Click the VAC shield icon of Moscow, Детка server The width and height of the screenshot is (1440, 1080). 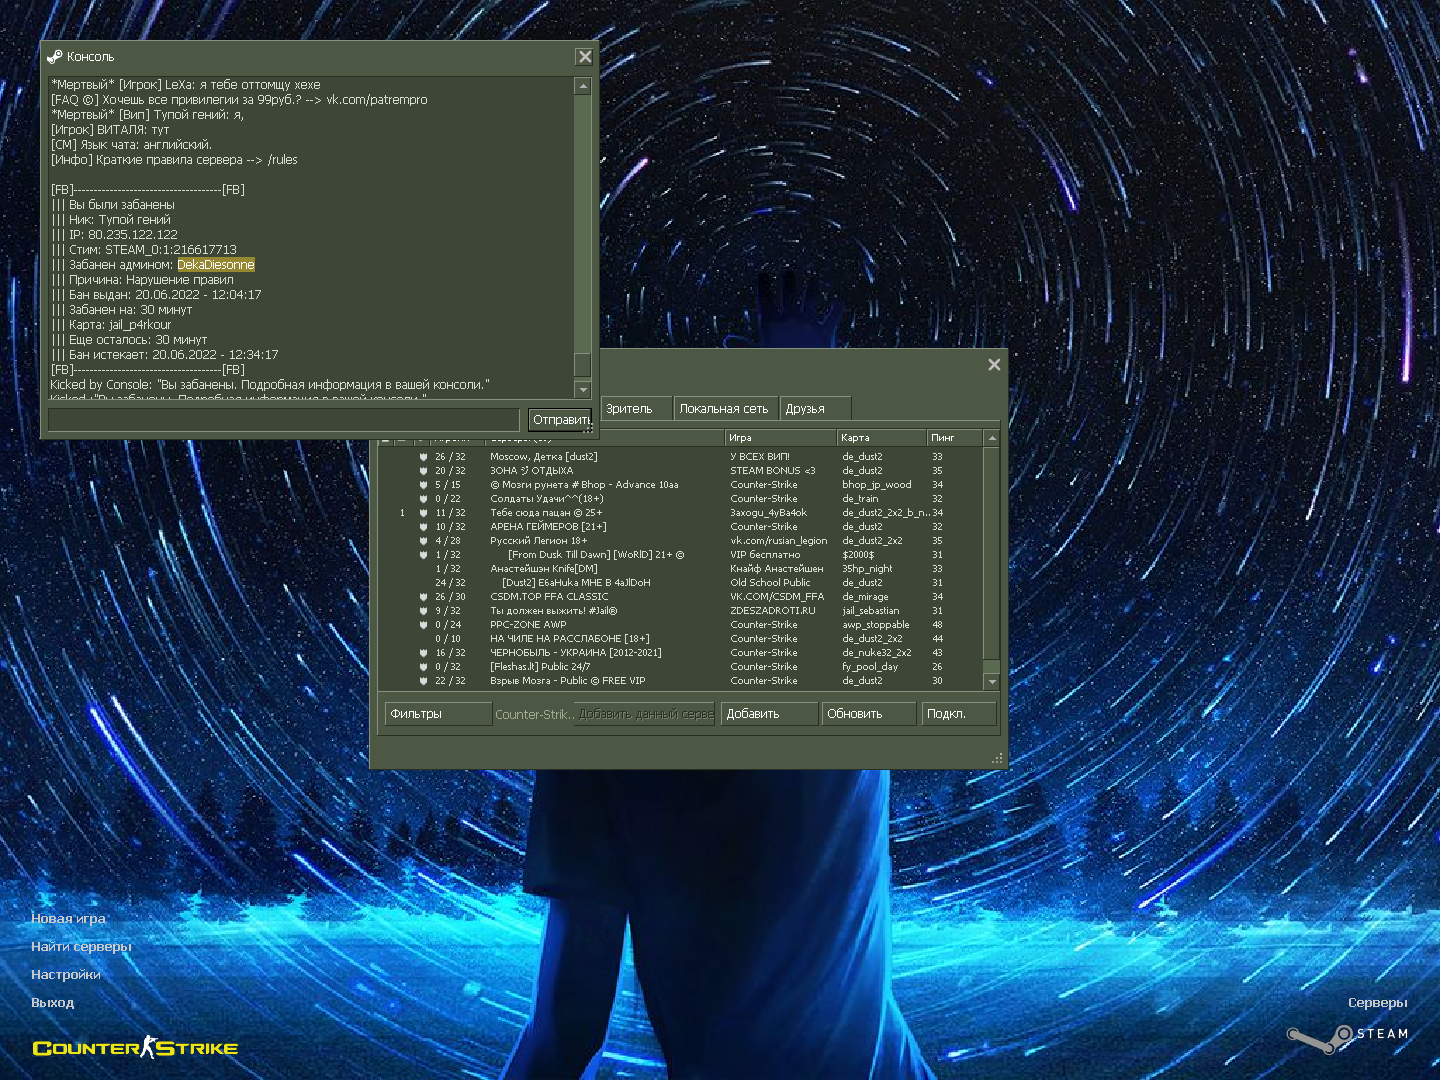pos(424,457)
